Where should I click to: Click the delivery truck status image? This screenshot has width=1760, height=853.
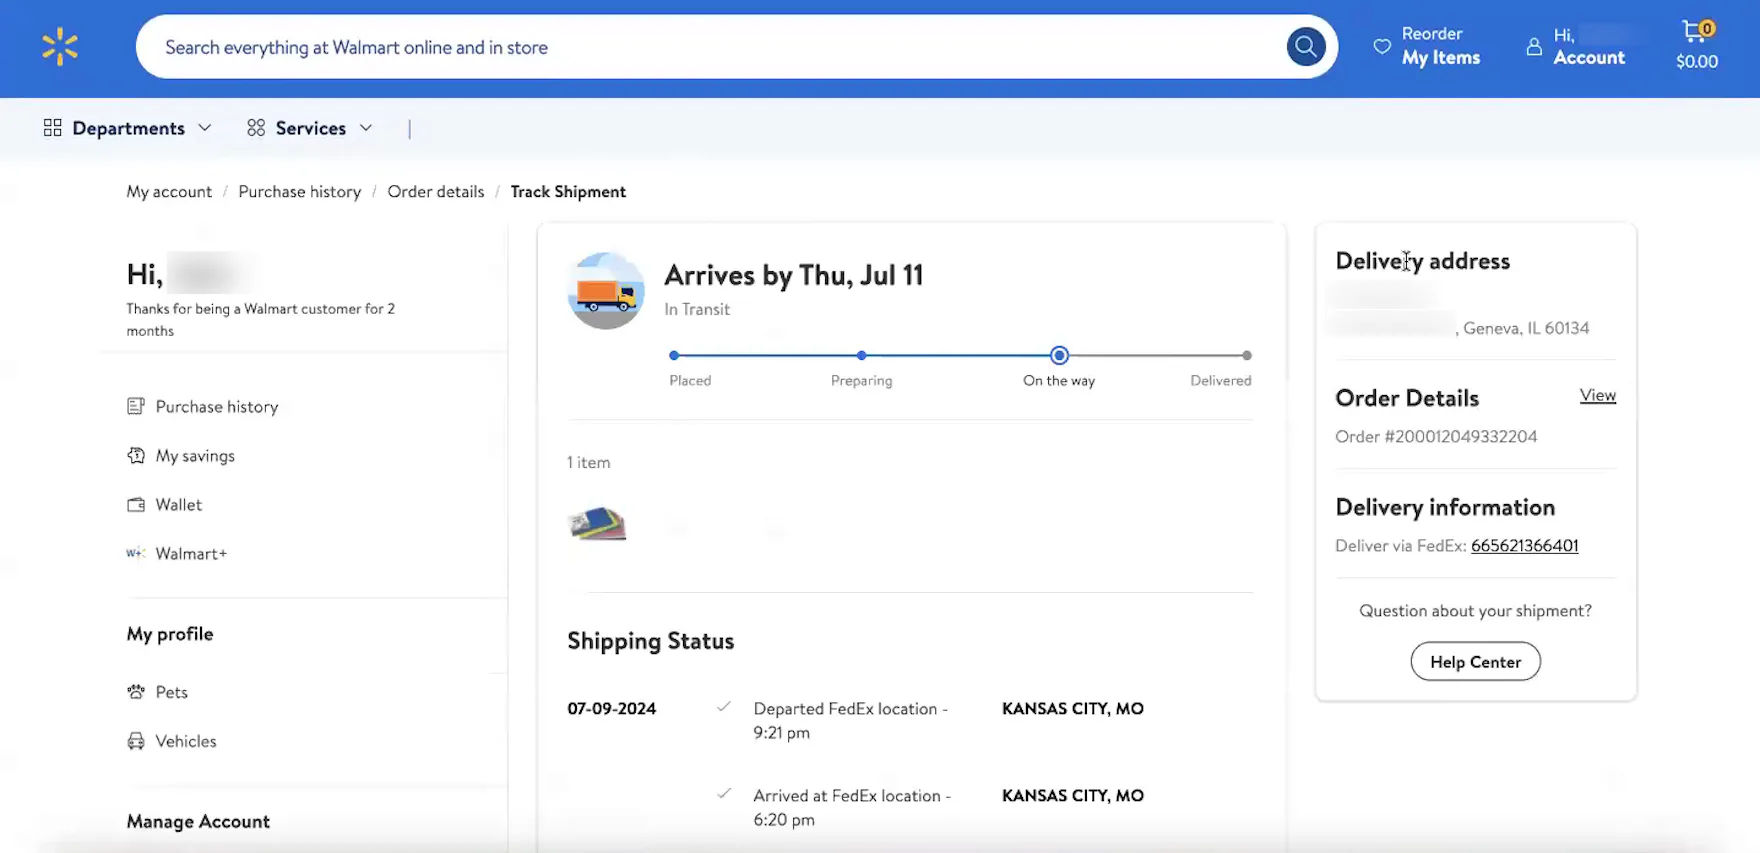(606, 291)
